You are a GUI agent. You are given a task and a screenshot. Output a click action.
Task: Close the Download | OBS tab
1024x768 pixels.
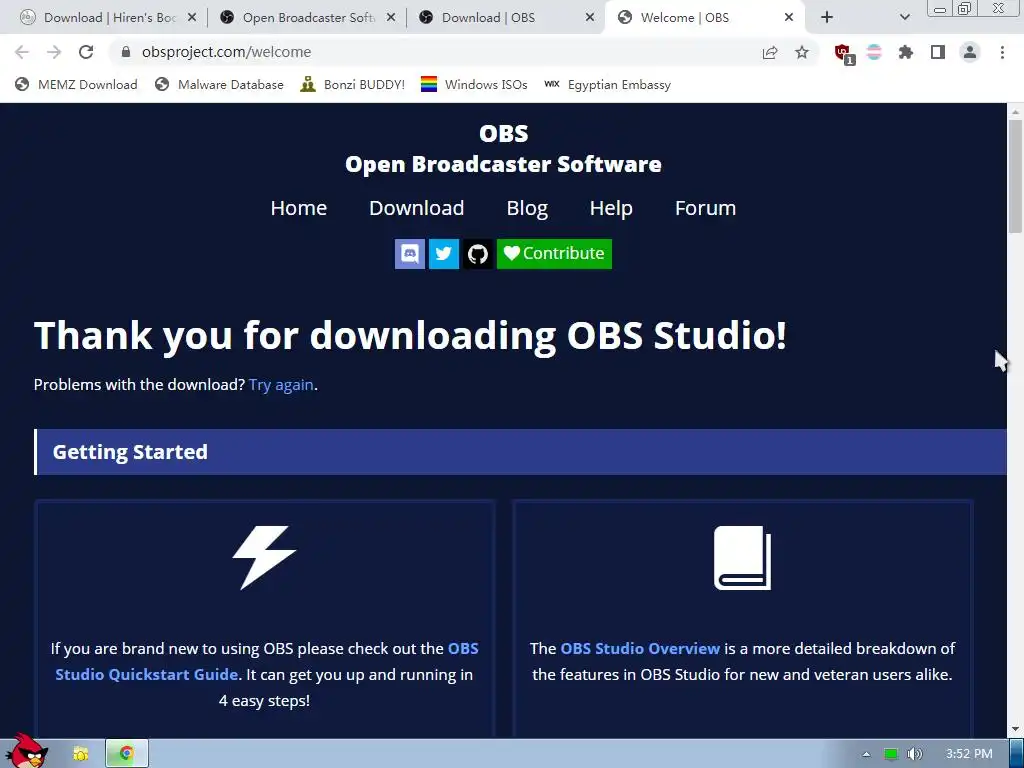pos(590,18)
